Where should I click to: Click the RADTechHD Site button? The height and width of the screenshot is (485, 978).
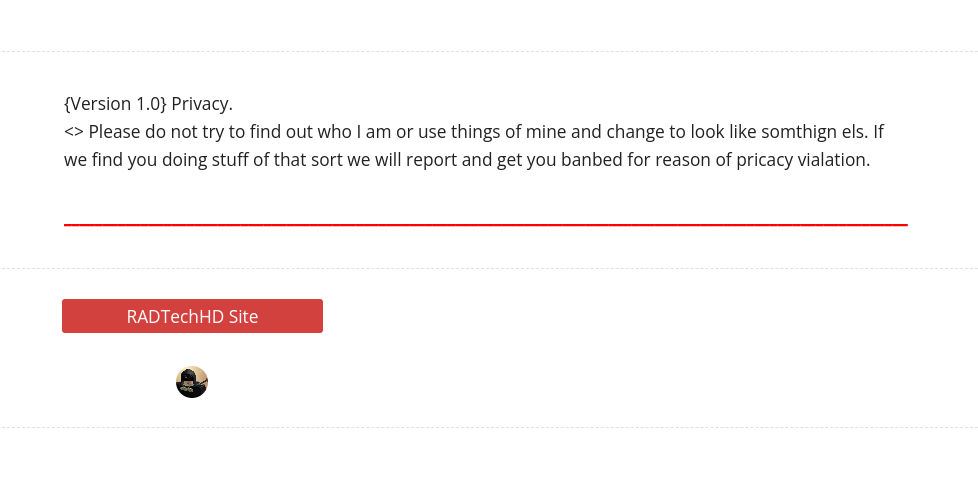click(x=192, y=316)
